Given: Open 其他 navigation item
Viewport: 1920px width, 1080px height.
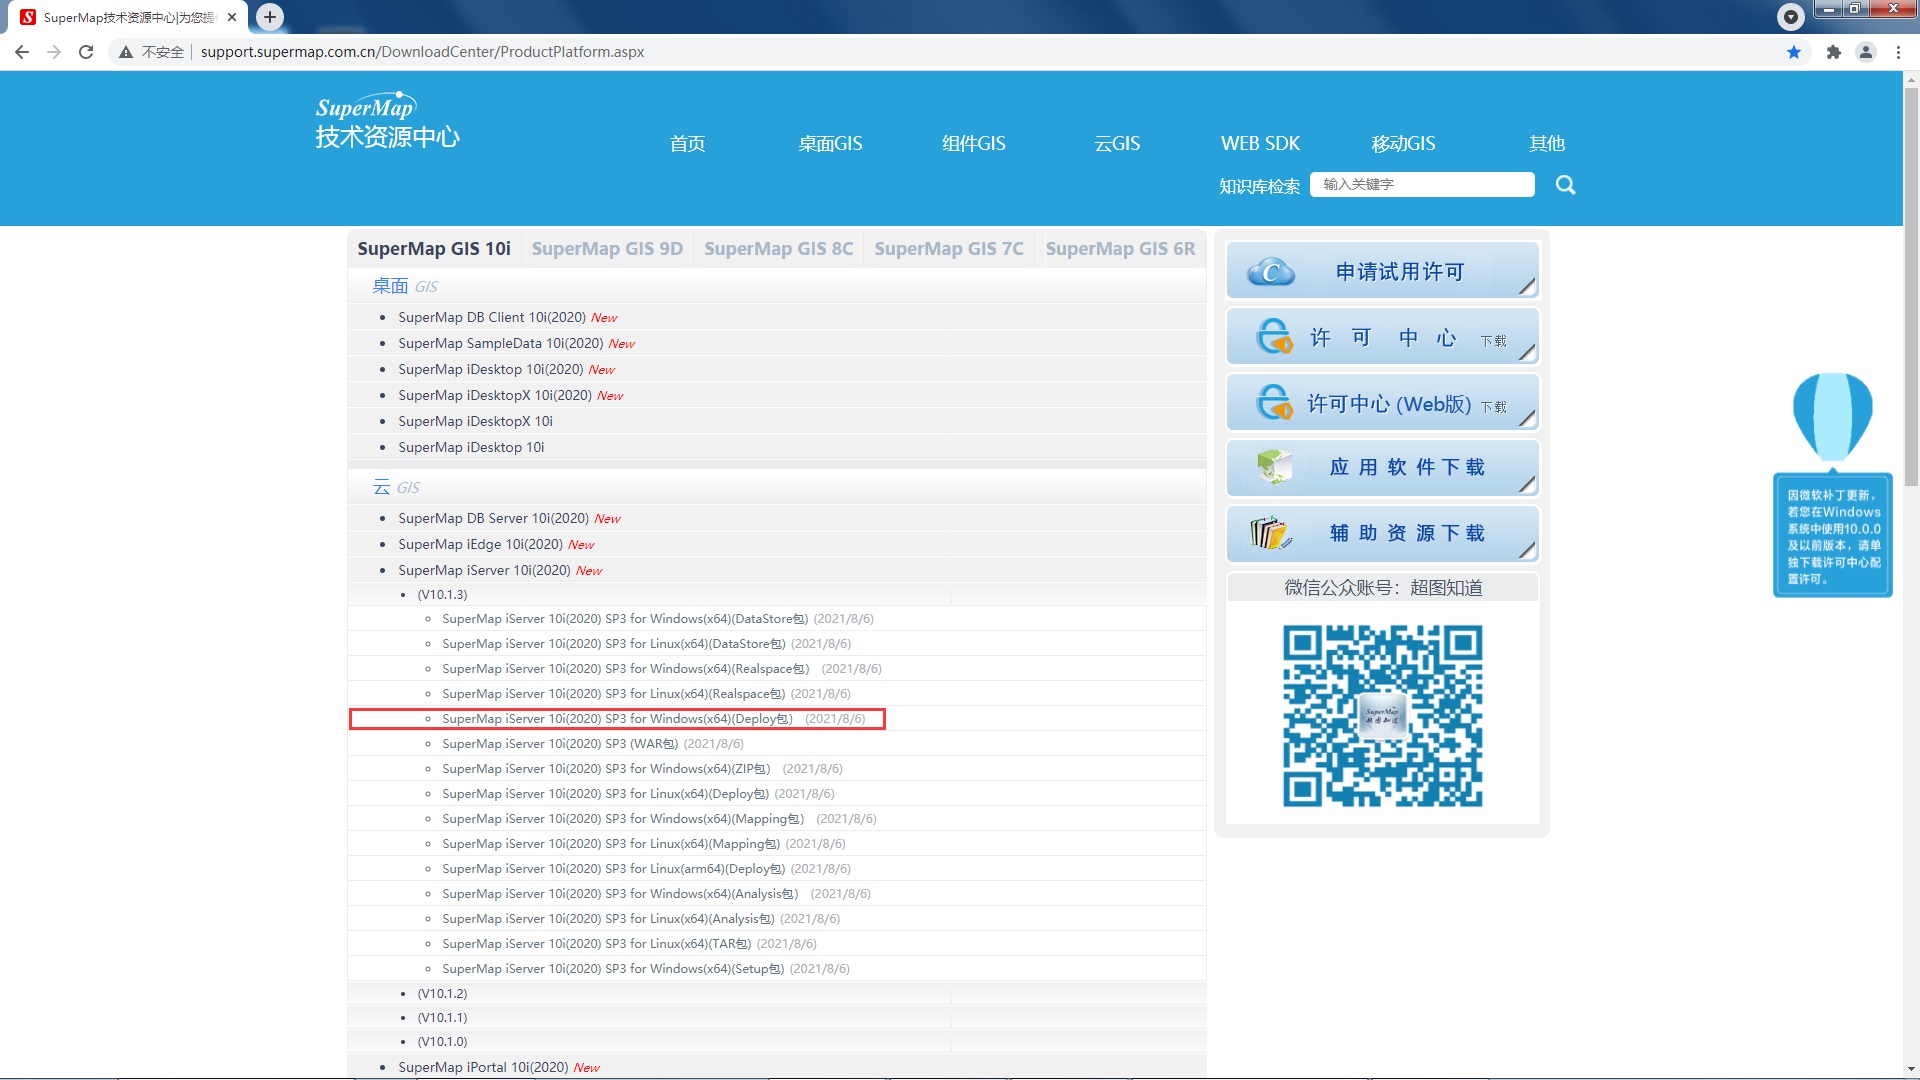Looking at the screenshot, I should click(1546, 144).
